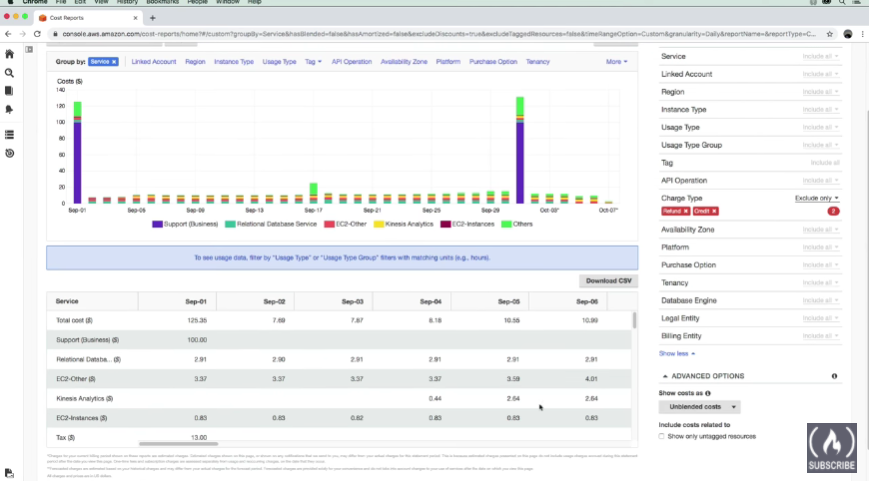The image size is (869, 481).
Task: Click the table's vertical scrollbar
Action: pyautogui.click(x=635, y=320)
